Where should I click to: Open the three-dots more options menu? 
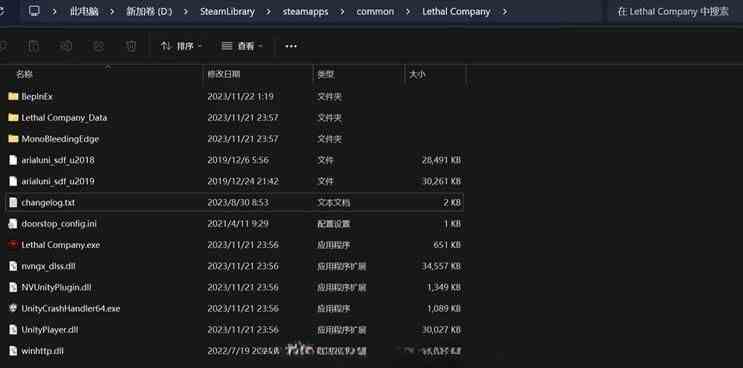(x=291, y=46)
